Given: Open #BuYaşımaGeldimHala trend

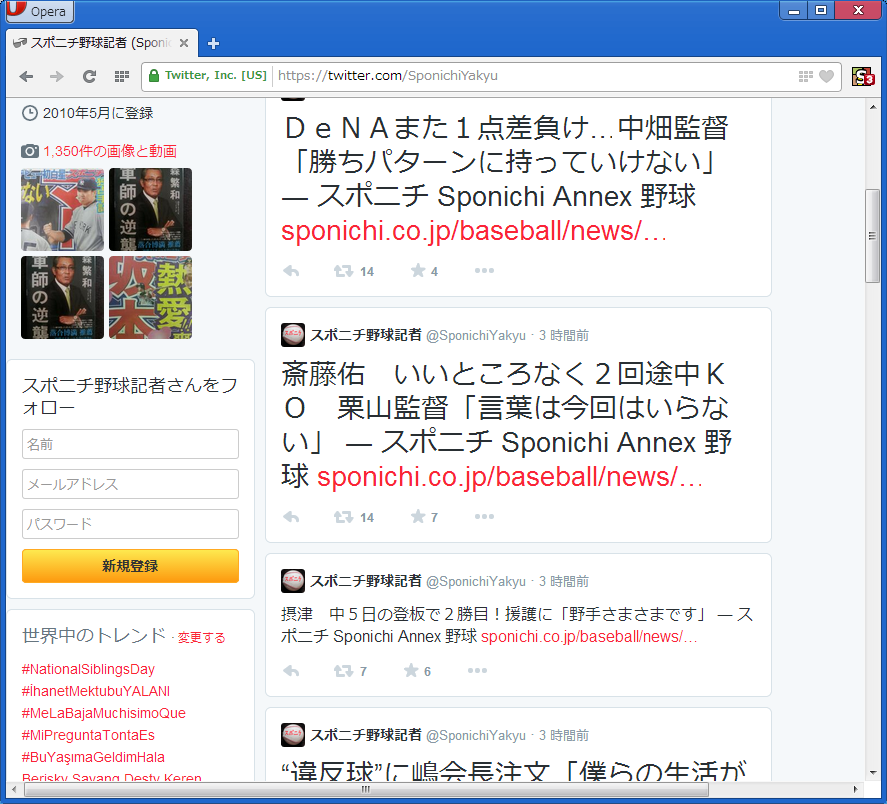Looking at the screenshot, I should click(93, 758).
